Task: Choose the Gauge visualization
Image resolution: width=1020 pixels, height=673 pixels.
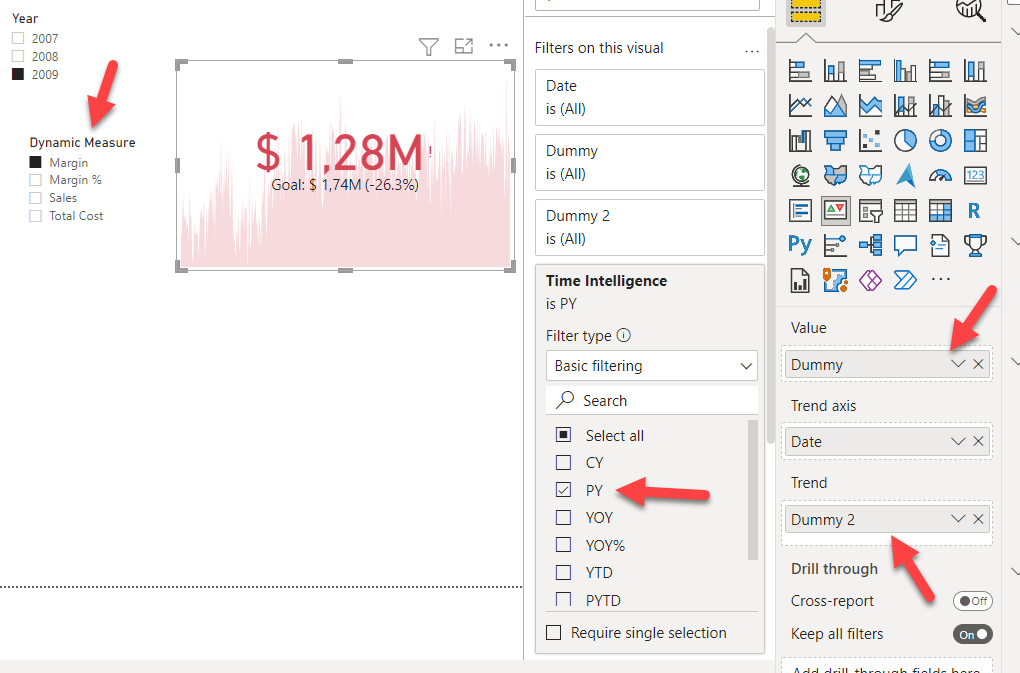Action: click(941, 176)
